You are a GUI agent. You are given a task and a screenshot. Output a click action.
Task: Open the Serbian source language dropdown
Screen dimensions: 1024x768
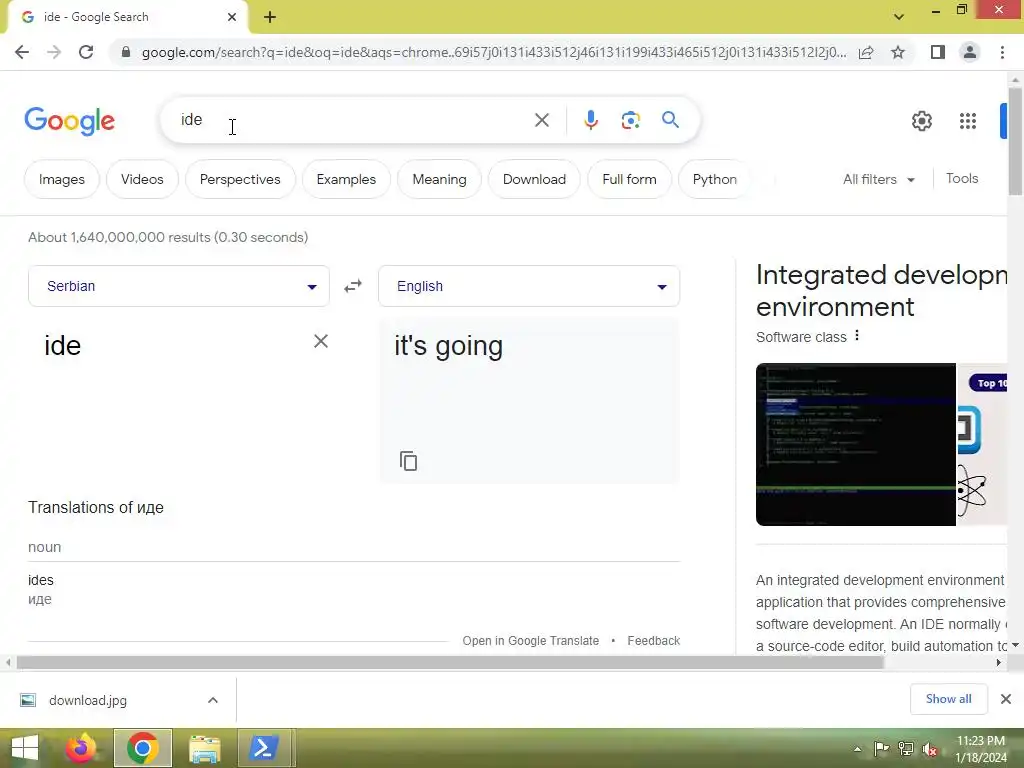pyautogui.click(x=179, y=286)
